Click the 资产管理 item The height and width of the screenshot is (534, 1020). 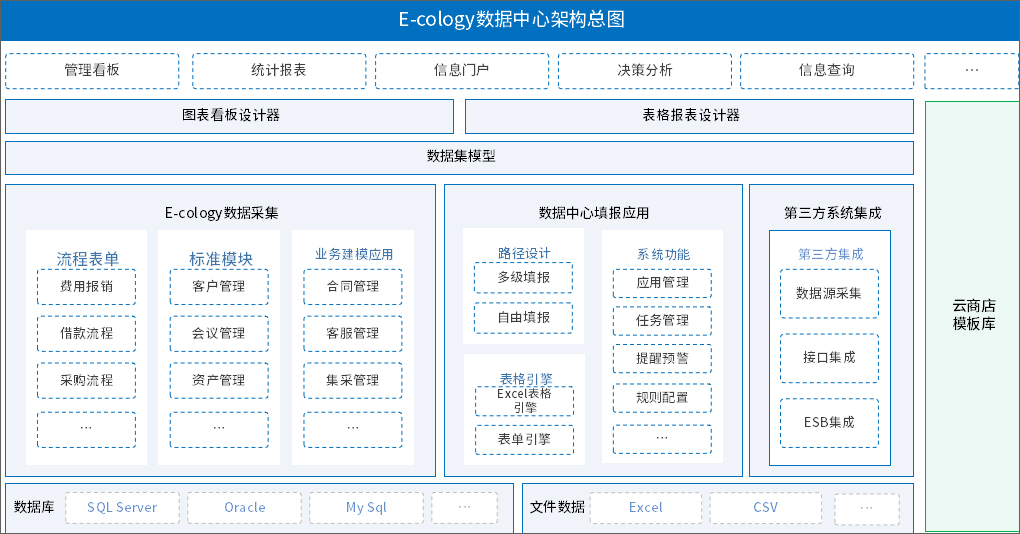(x=219, y=380)
